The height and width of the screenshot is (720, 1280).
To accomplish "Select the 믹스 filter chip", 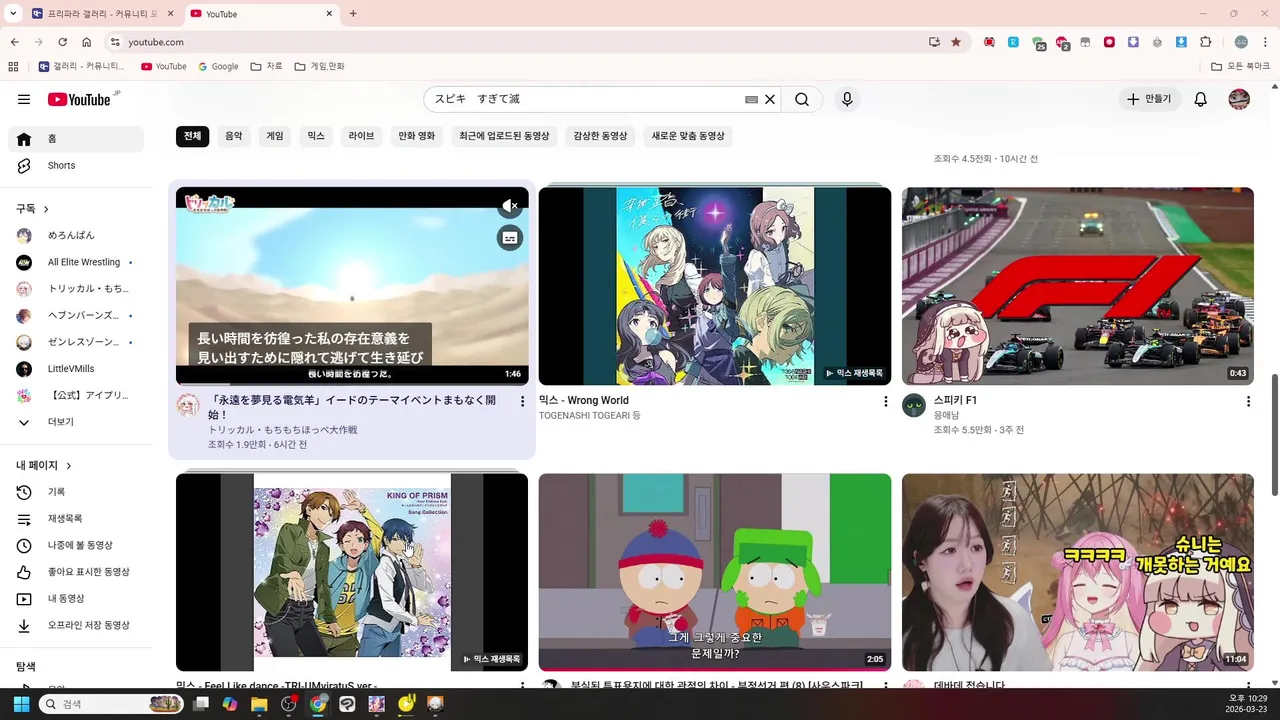I will point(316,136).
